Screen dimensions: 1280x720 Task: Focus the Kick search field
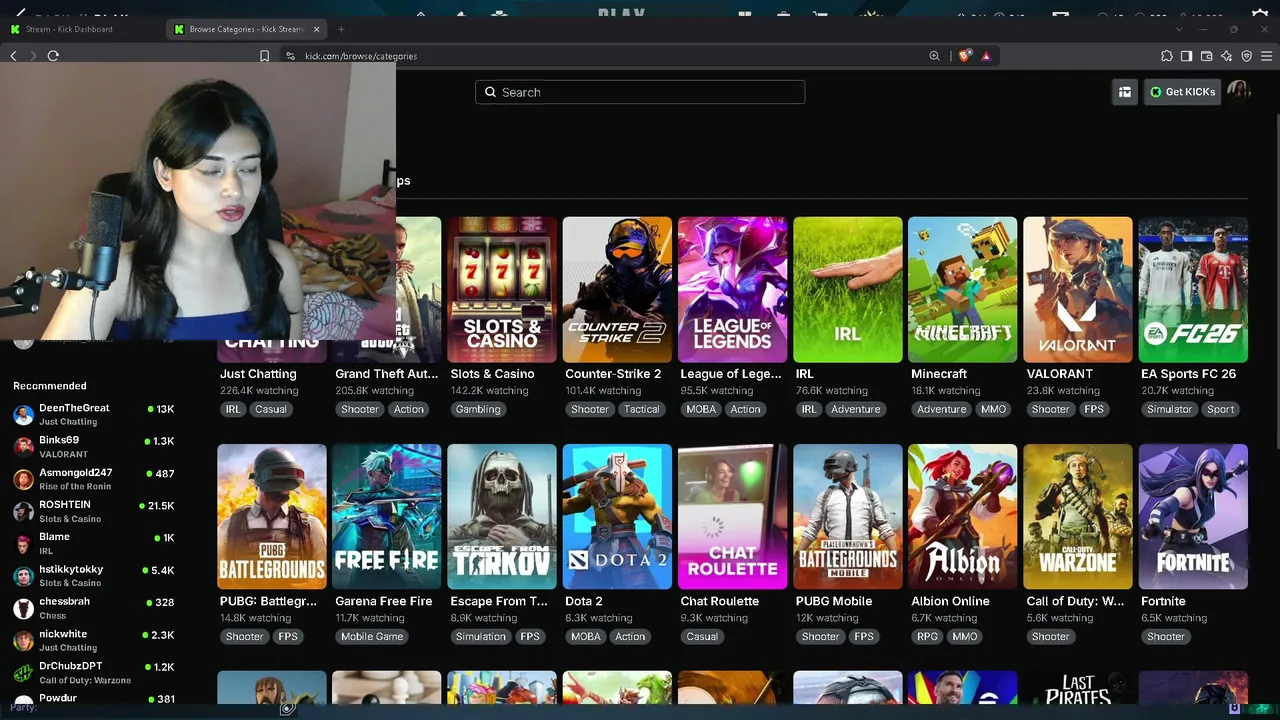tap(640, 92)
